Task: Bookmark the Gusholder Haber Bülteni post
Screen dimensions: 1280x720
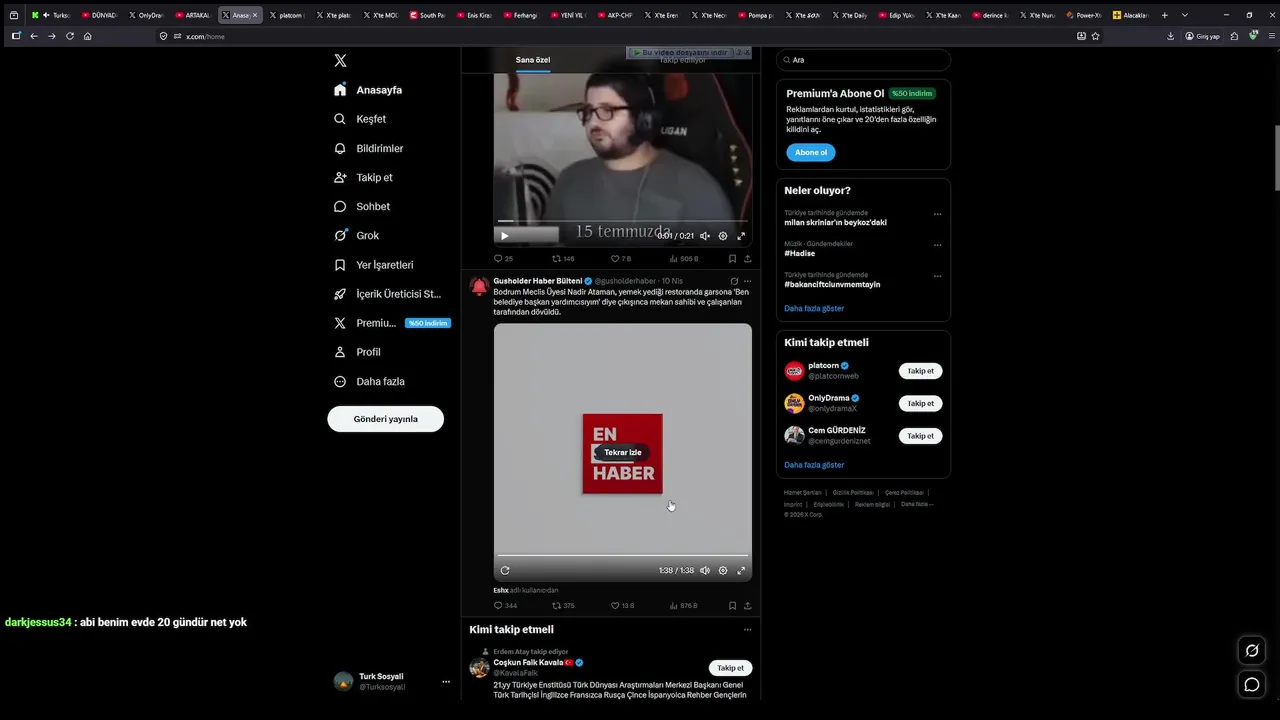Action: click(732, 605)
